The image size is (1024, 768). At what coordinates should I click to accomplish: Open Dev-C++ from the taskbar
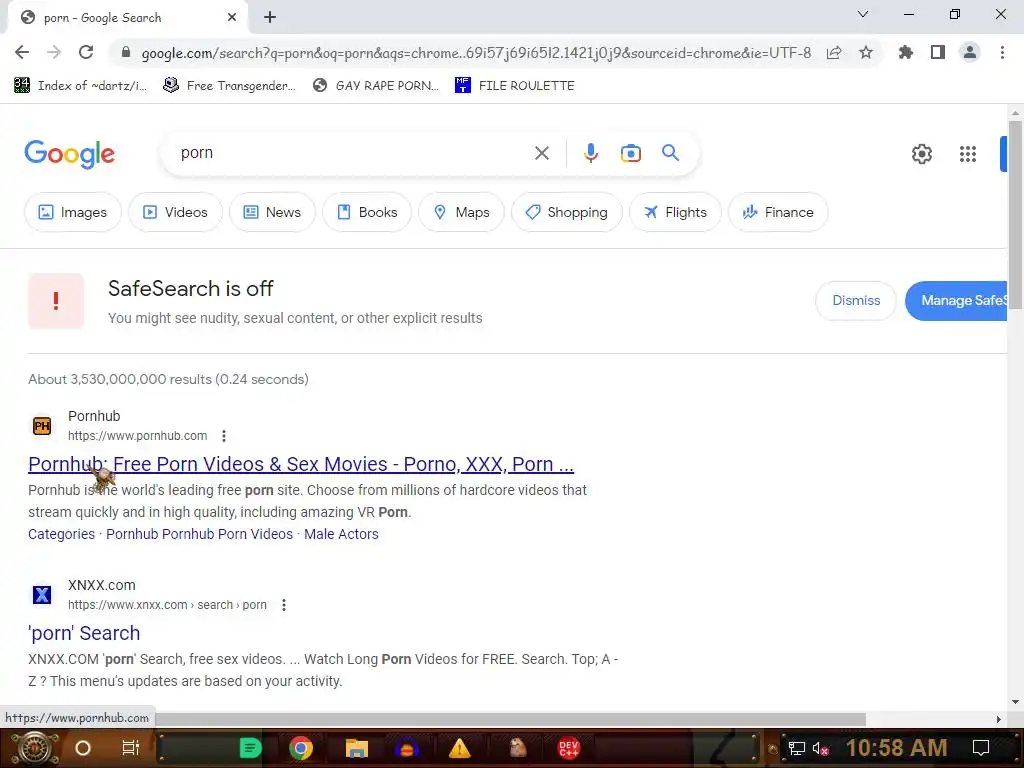tap(568, 748)
